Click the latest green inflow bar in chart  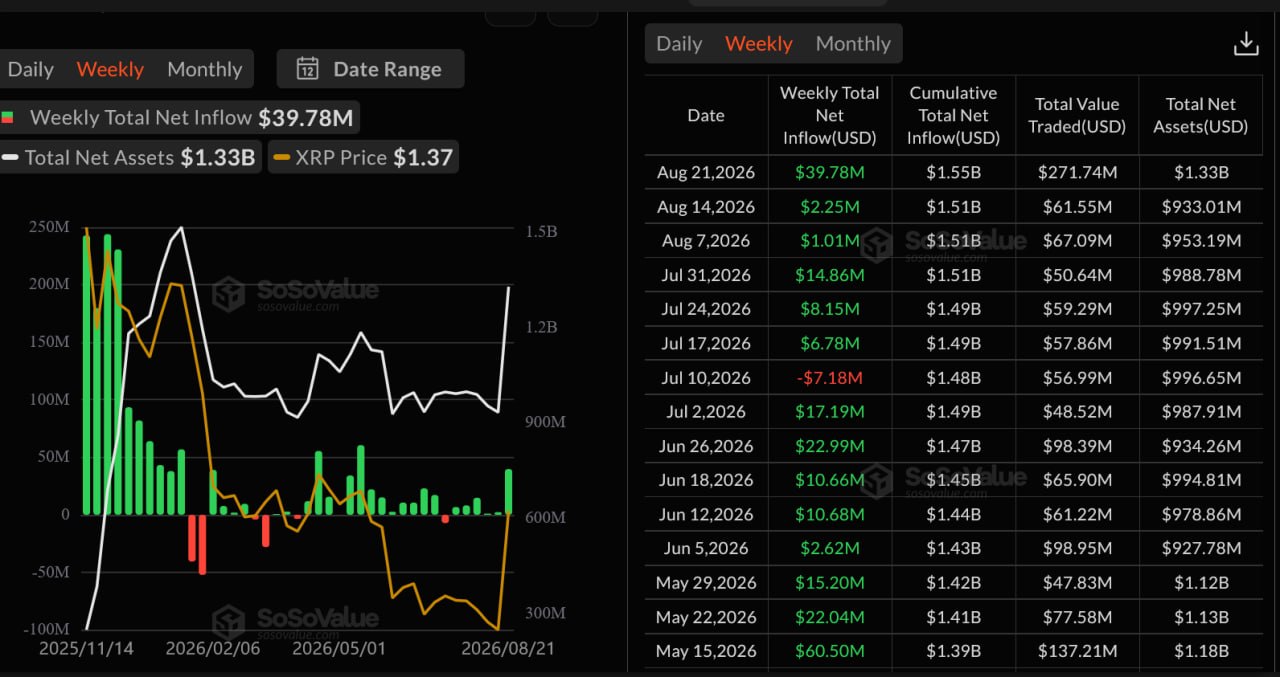[508, 491]
